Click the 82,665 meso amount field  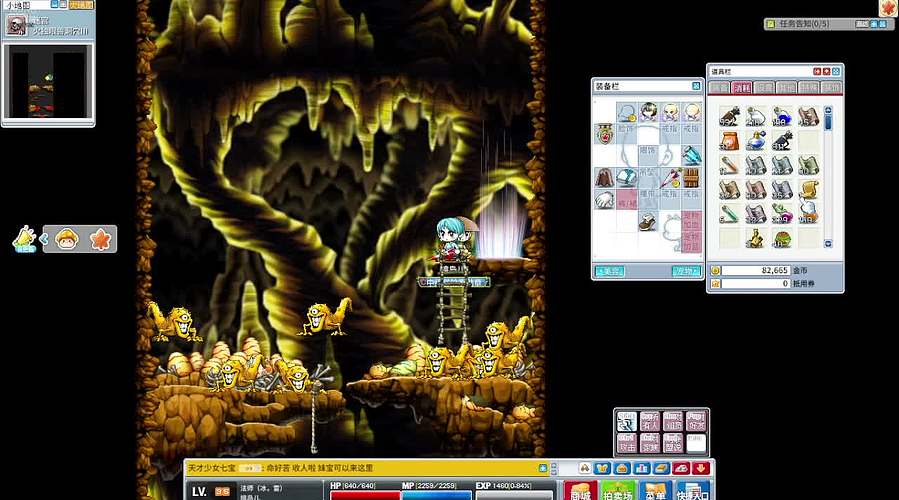pyautogui.click(x=756, y=270)
